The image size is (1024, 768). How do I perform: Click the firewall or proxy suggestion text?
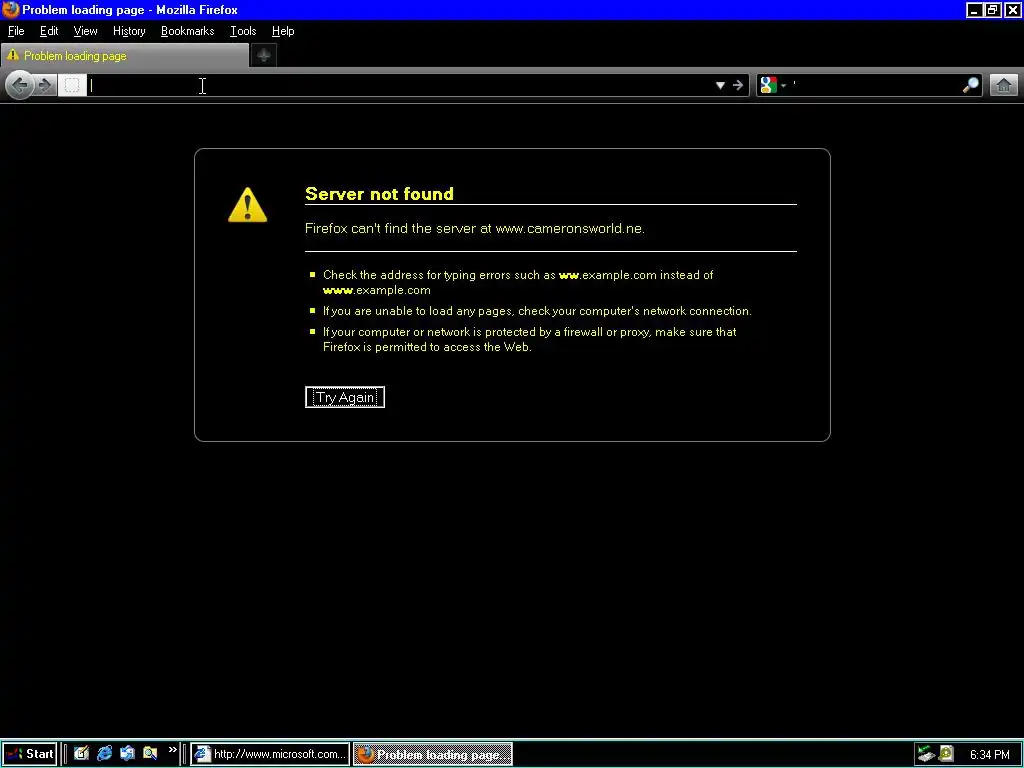(x=530, y=339)
